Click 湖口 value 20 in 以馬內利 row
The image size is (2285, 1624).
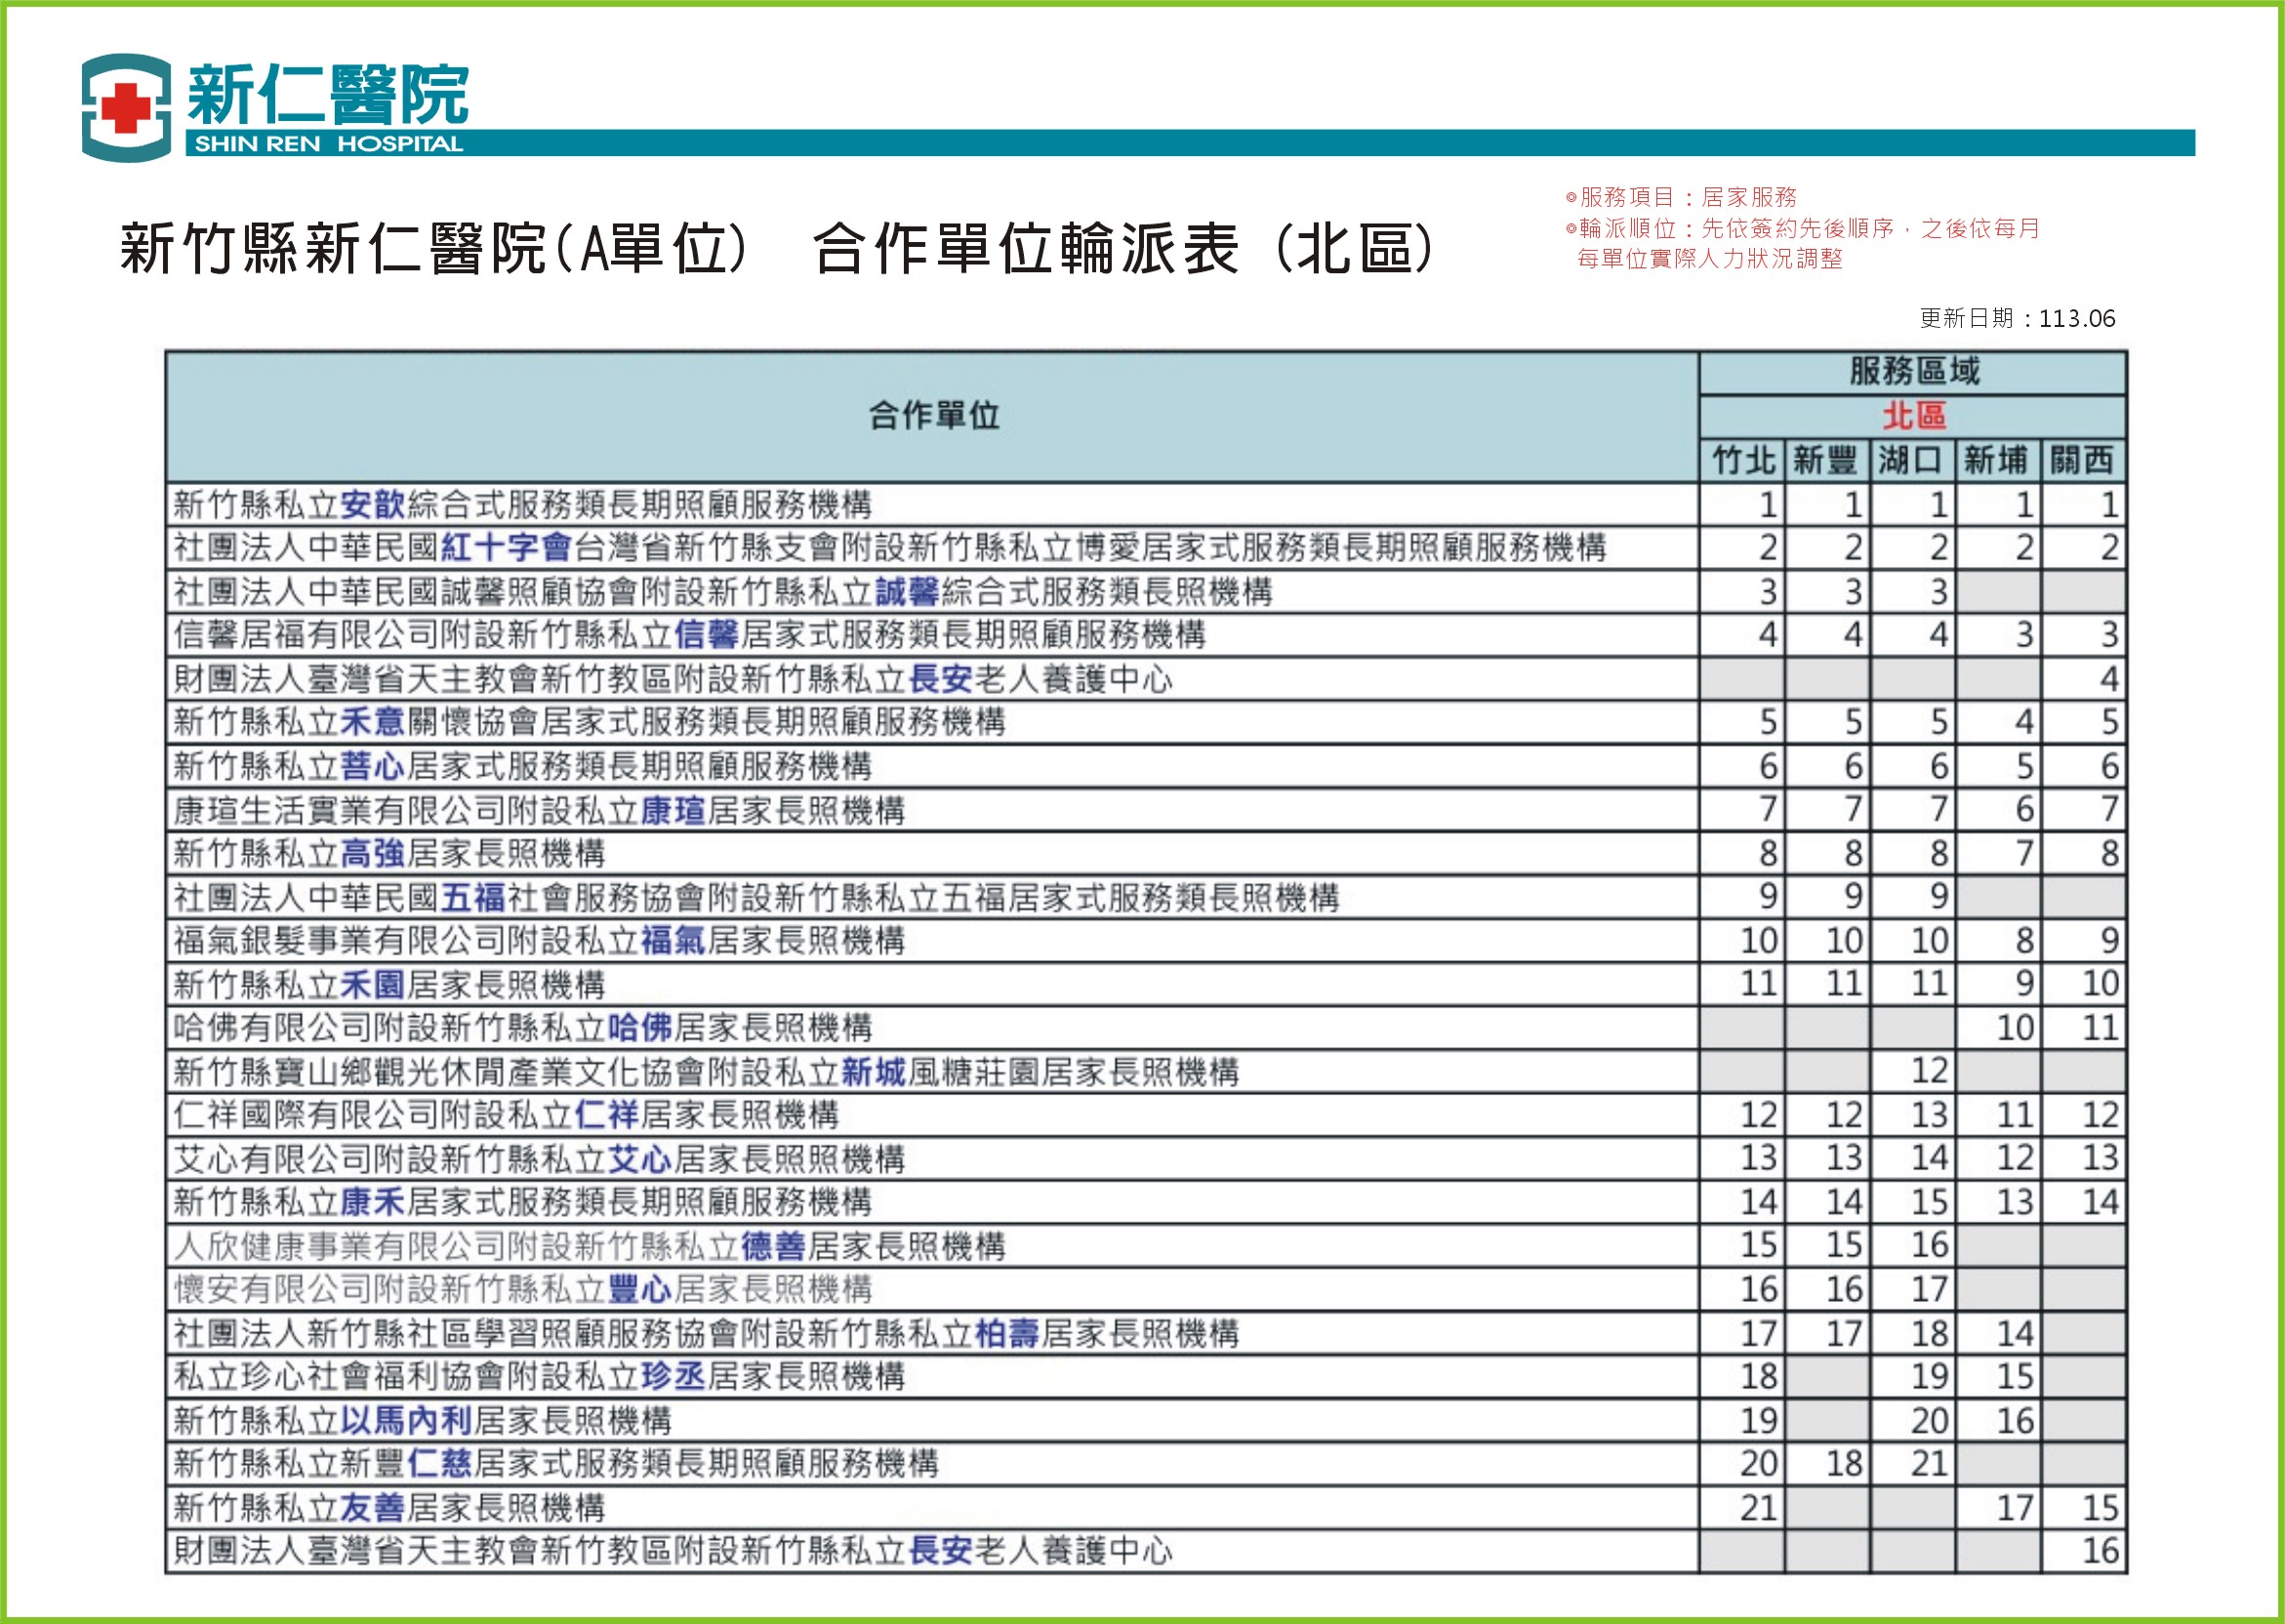tap(1929, 1421)
